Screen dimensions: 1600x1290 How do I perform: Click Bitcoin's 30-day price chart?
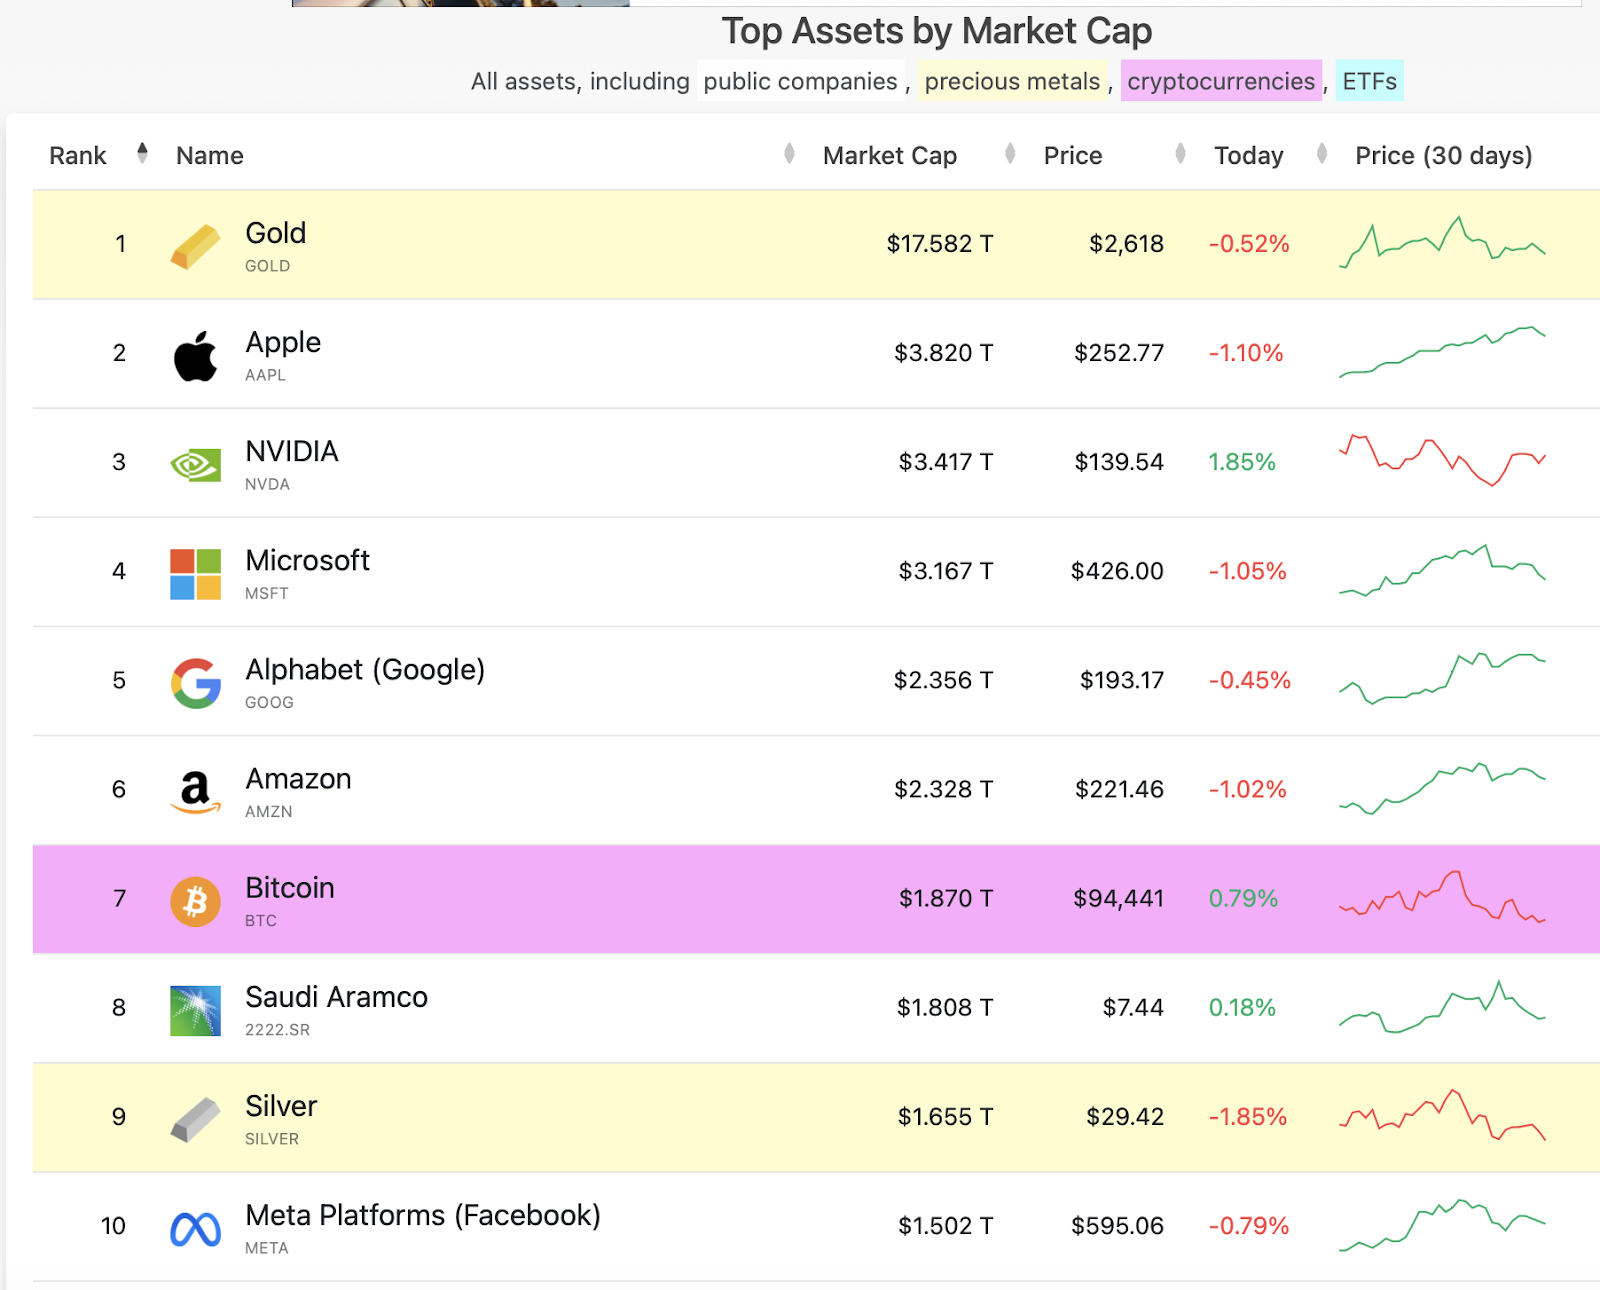(1442, 898)
